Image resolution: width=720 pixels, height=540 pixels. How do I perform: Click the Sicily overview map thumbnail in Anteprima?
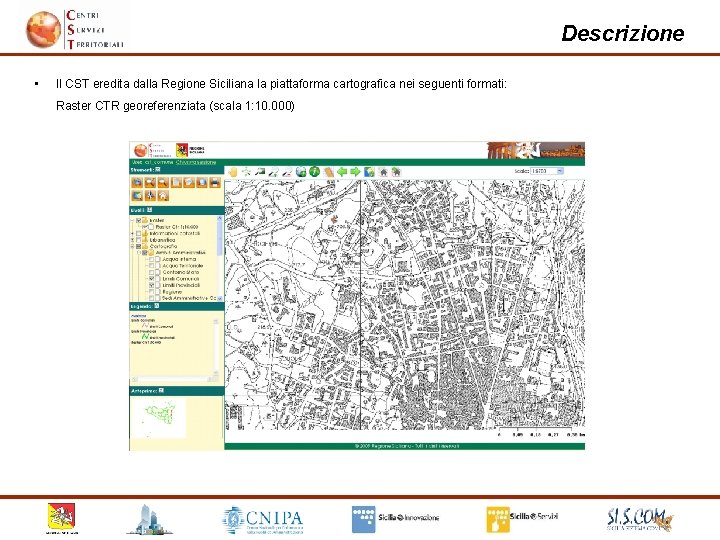[158, 418]
